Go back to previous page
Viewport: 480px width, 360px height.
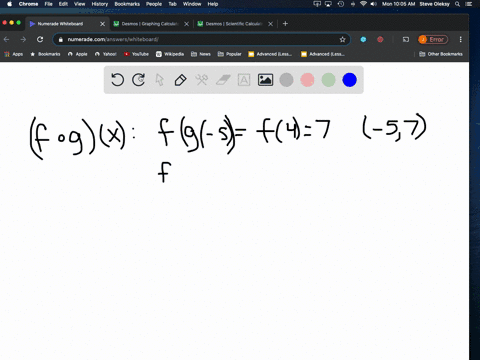[x=6, y=39]
